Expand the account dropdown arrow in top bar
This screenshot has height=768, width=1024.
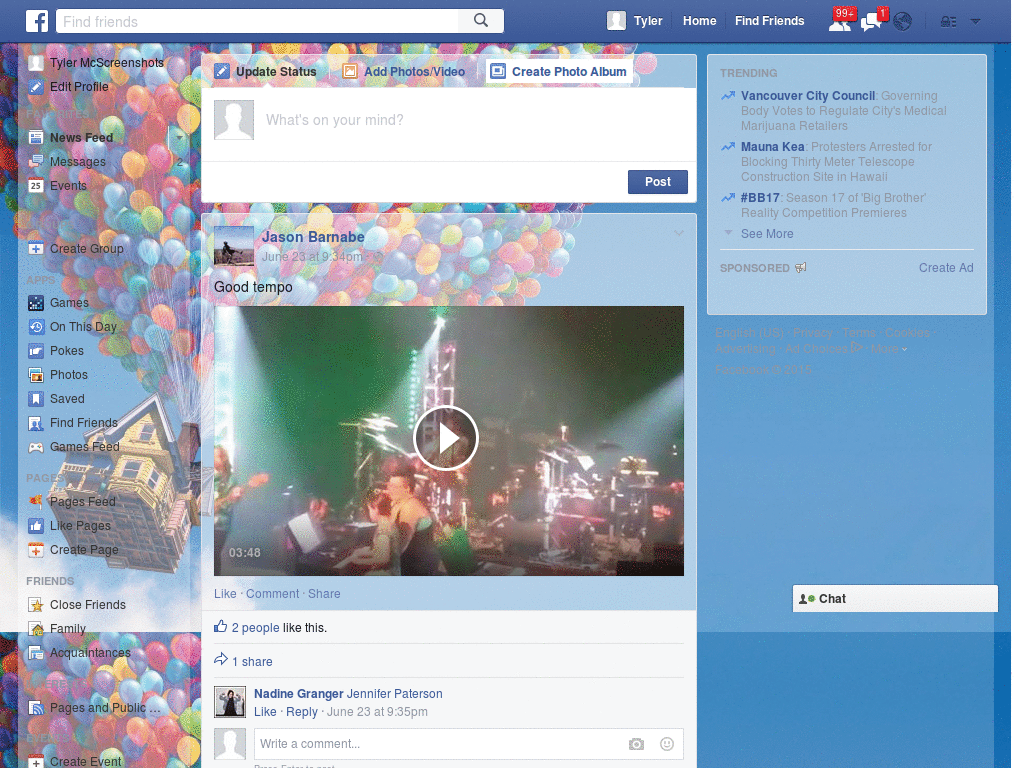click(975, 22)
